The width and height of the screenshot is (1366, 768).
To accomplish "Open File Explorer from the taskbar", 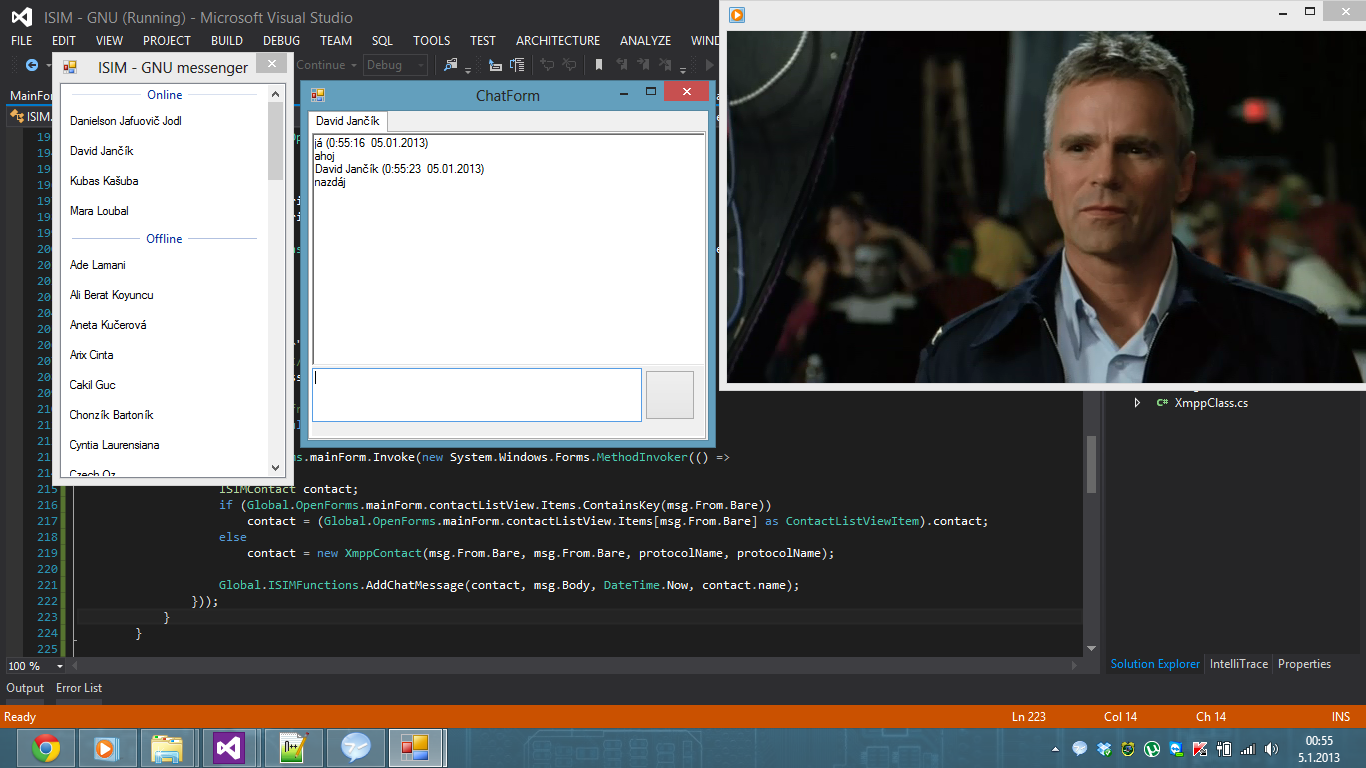I will pyautogui.click(x=167, y=747).
